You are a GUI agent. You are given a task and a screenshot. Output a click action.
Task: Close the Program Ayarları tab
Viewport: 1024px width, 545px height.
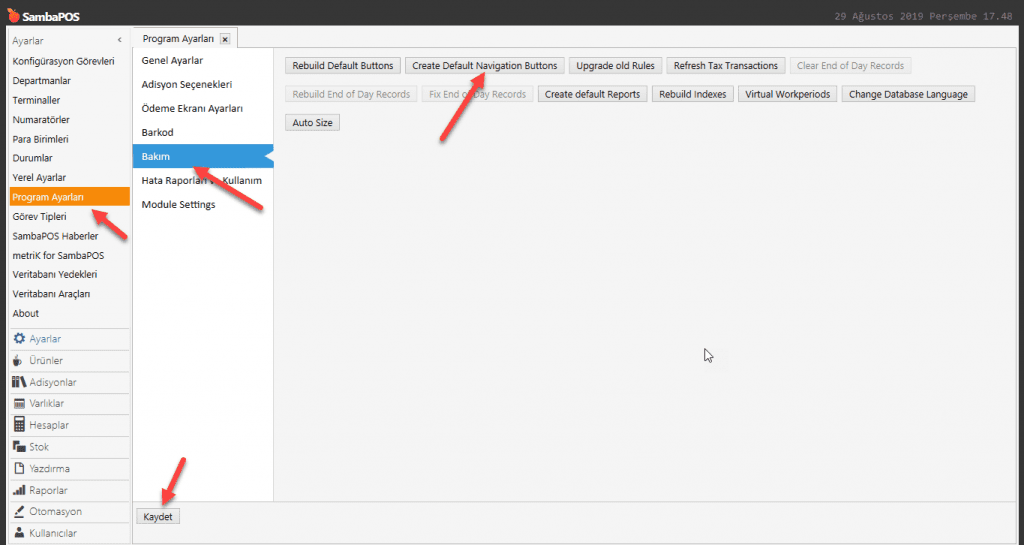[225, 39]
